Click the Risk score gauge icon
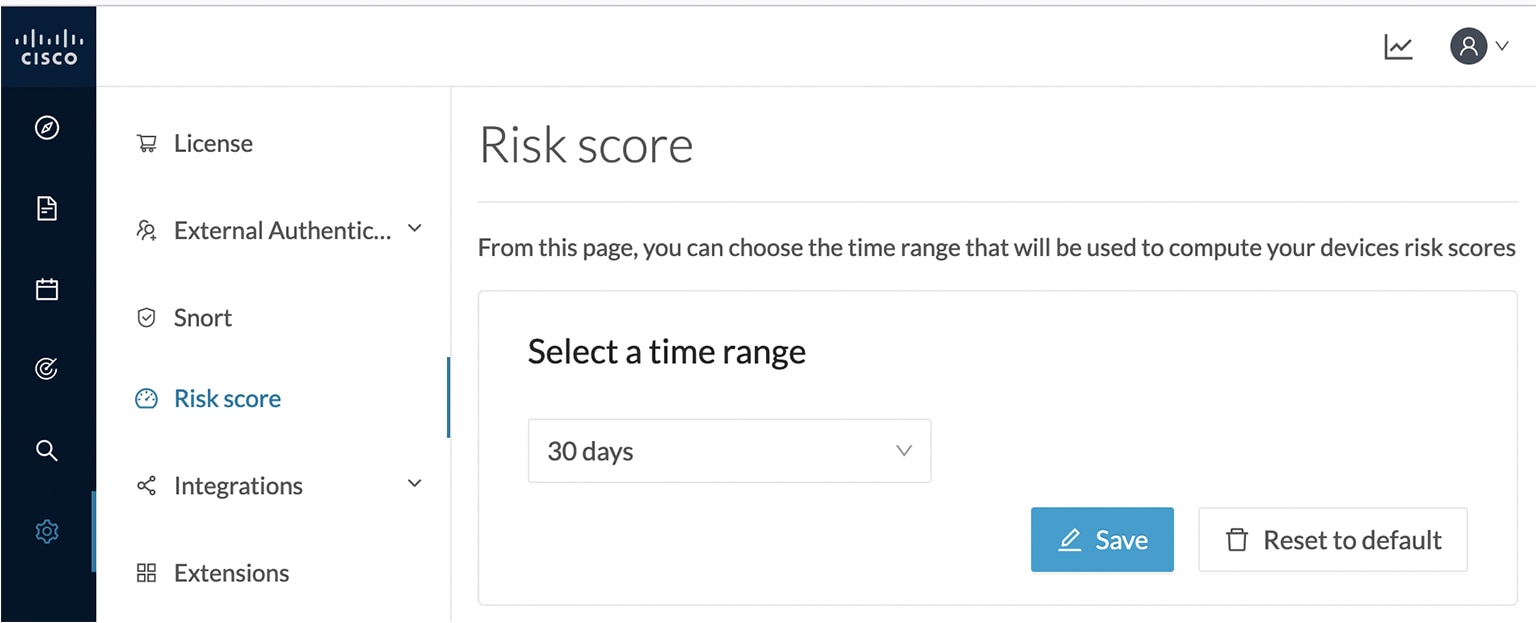 (x=147, y=398)
